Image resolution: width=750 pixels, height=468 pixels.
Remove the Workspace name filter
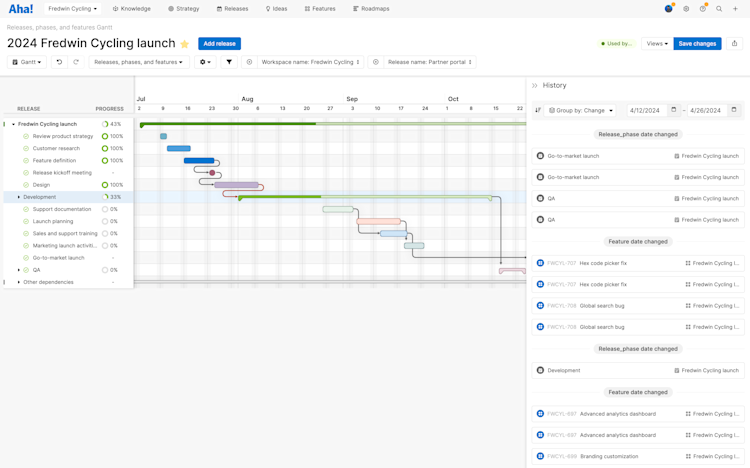click(x=249, y=62)
